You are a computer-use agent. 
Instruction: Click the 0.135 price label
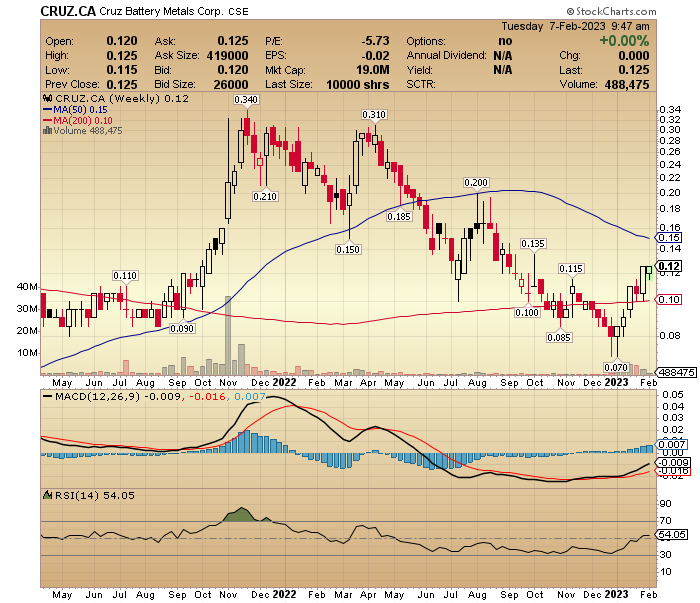pyautogui.click(x=533, y=244)
